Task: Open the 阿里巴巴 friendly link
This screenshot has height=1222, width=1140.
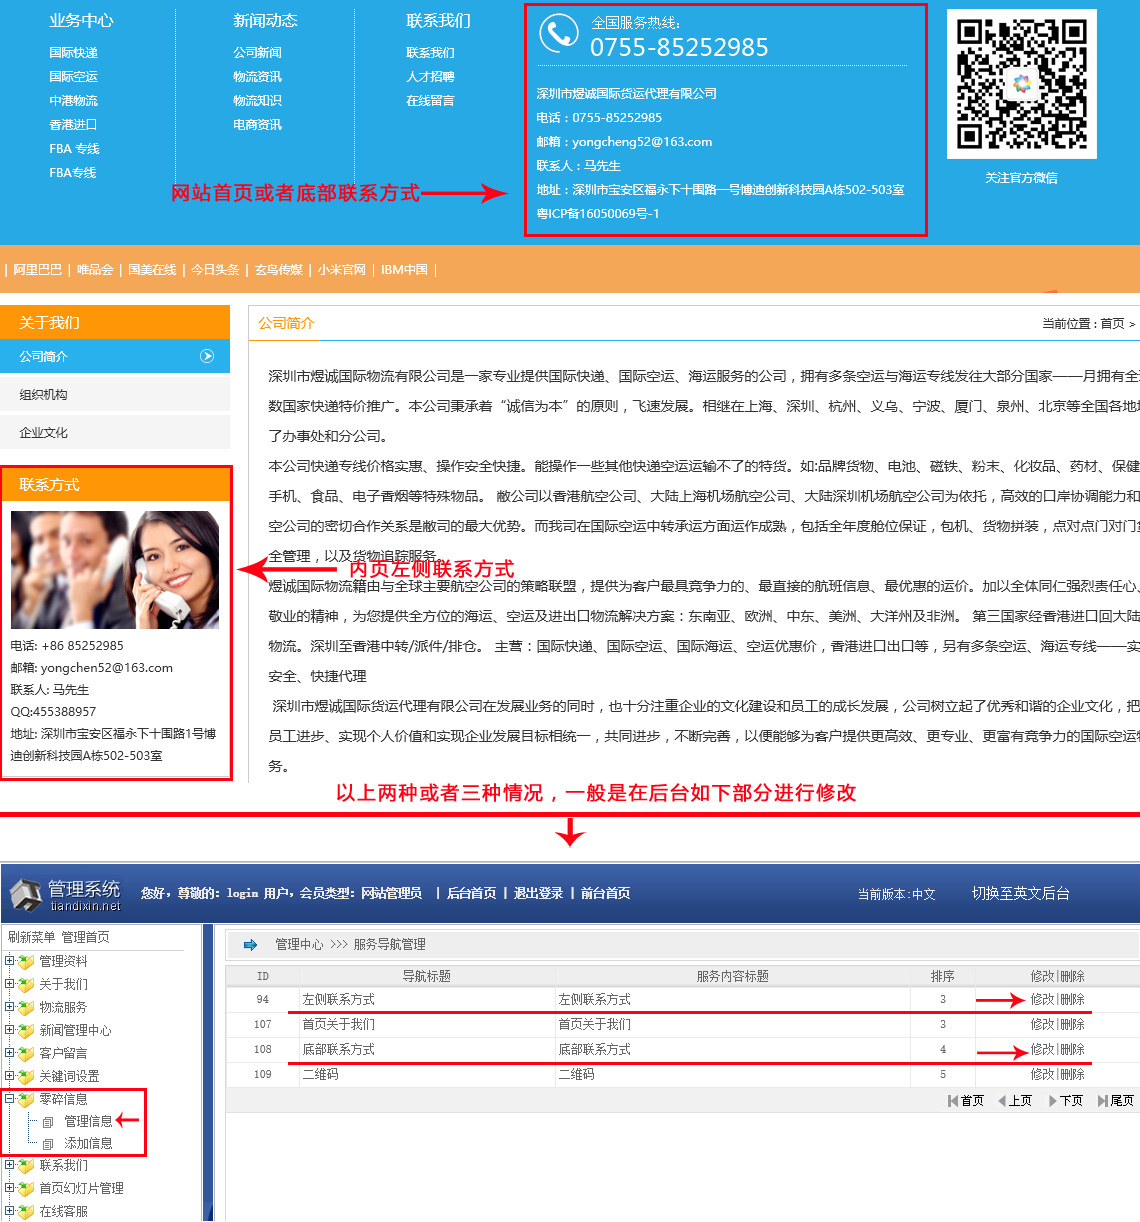Action: pos(38,269)
